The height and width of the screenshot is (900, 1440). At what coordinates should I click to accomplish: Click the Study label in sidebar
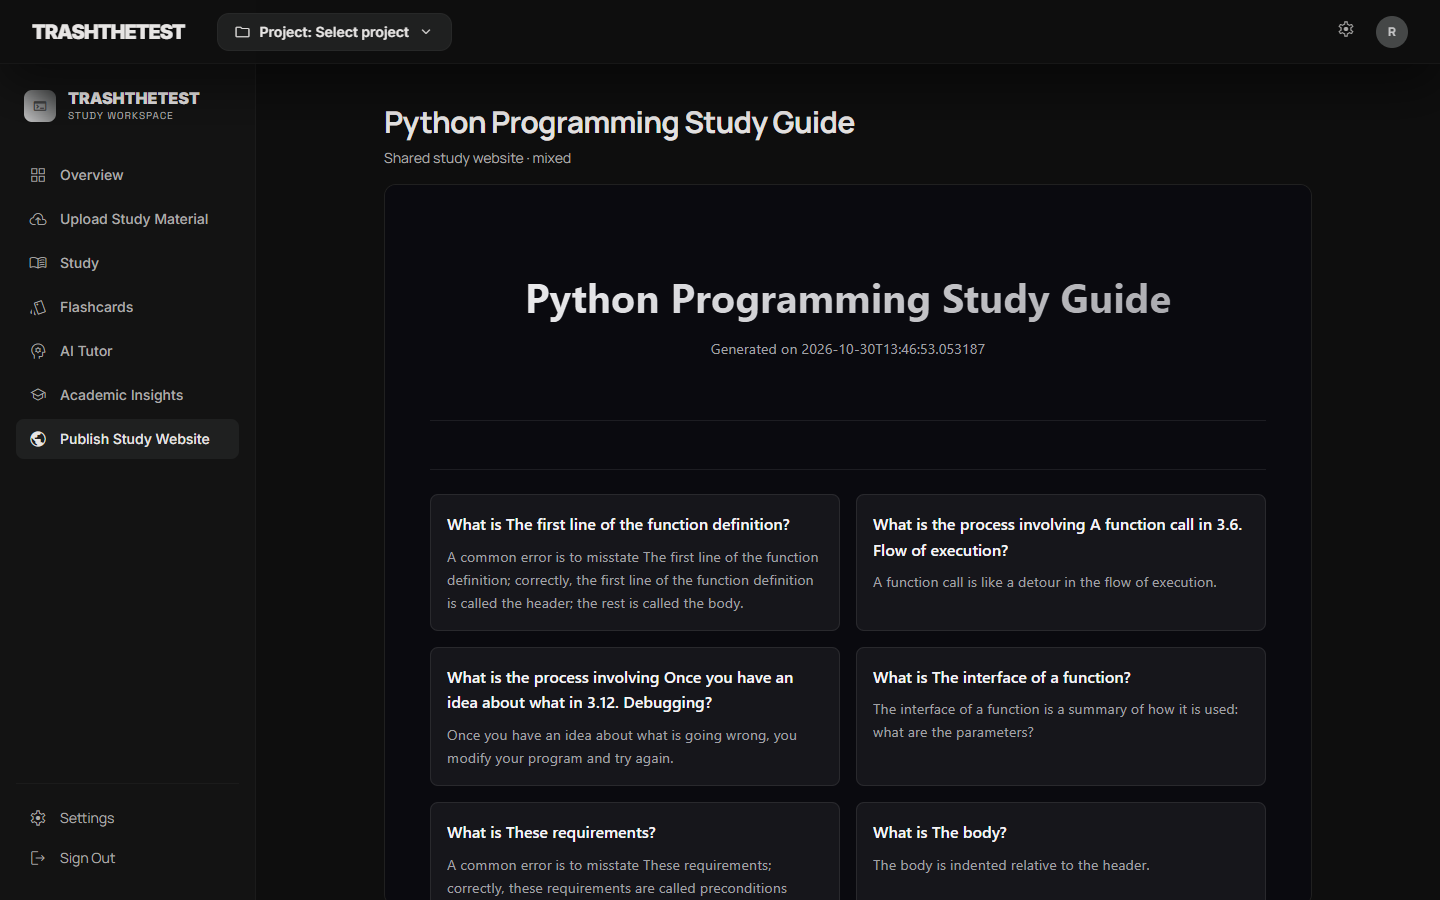79,263
